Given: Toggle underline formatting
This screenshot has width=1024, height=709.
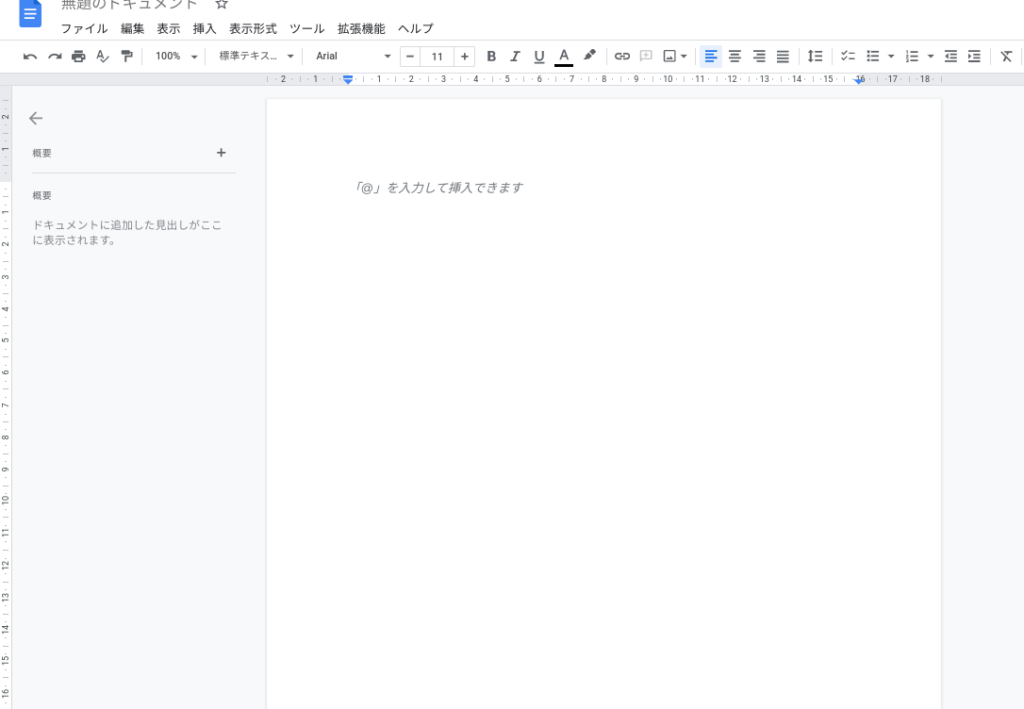Looking at the screenshot, I should [x=539, y=56].
